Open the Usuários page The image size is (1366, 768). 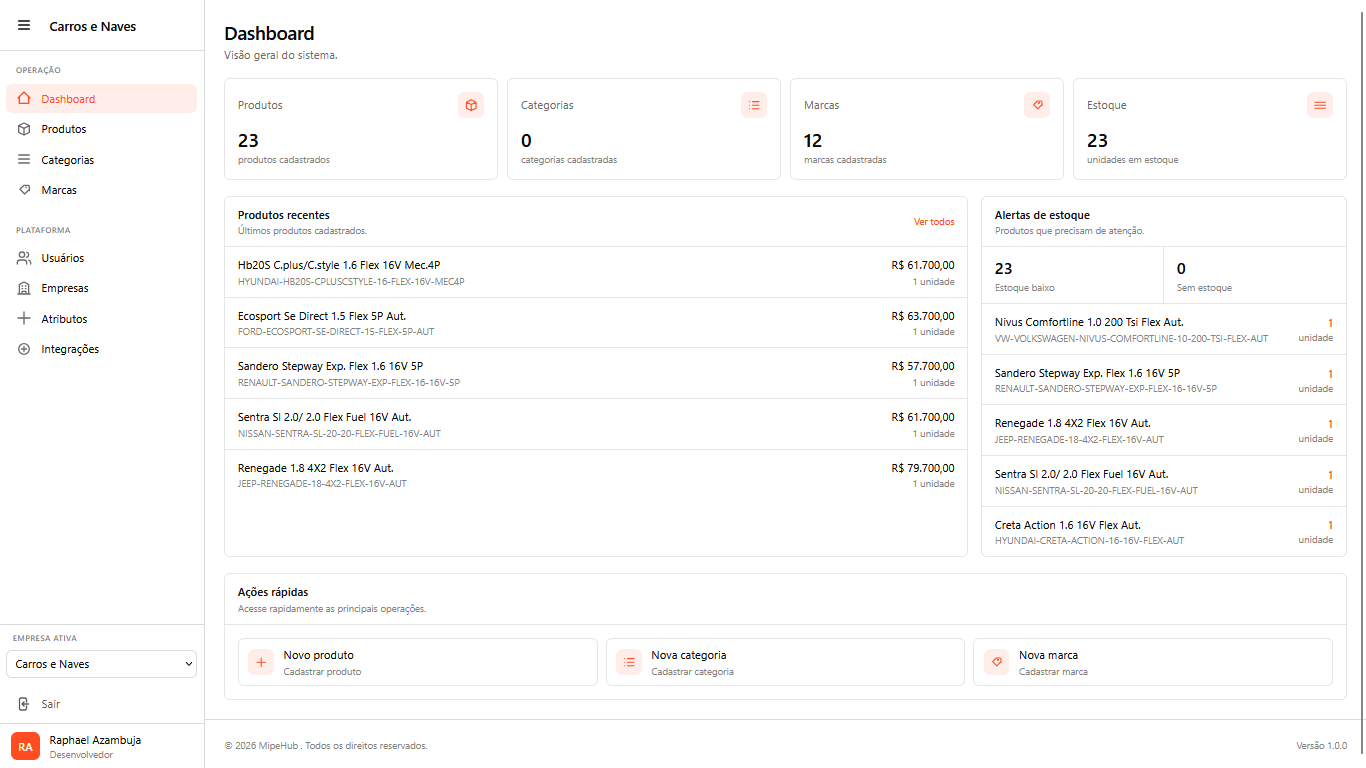point(101,258)
